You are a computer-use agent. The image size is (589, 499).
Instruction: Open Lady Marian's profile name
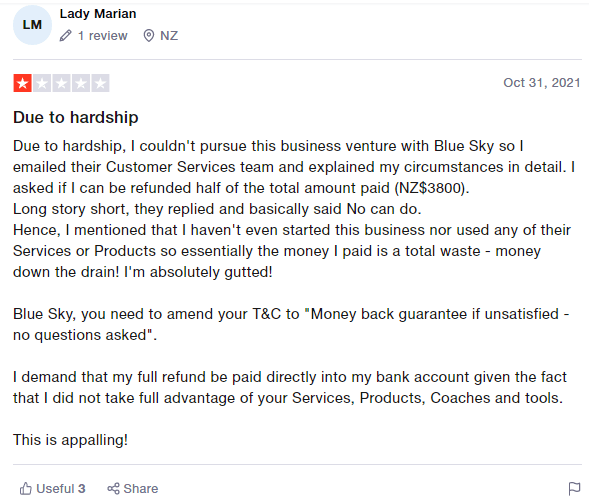(98, 14)
